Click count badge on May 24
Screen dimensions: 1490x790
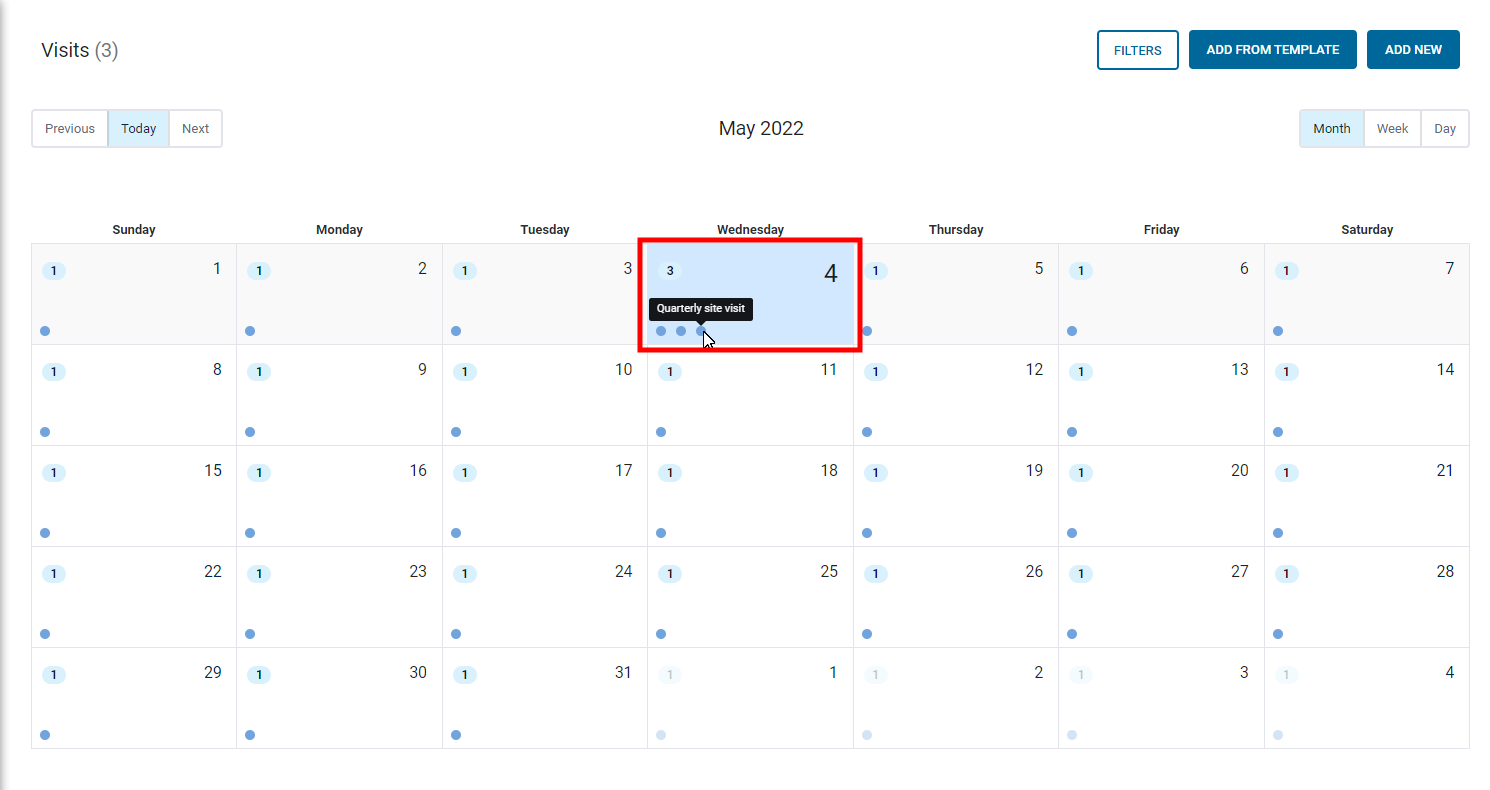coord(465,574)
